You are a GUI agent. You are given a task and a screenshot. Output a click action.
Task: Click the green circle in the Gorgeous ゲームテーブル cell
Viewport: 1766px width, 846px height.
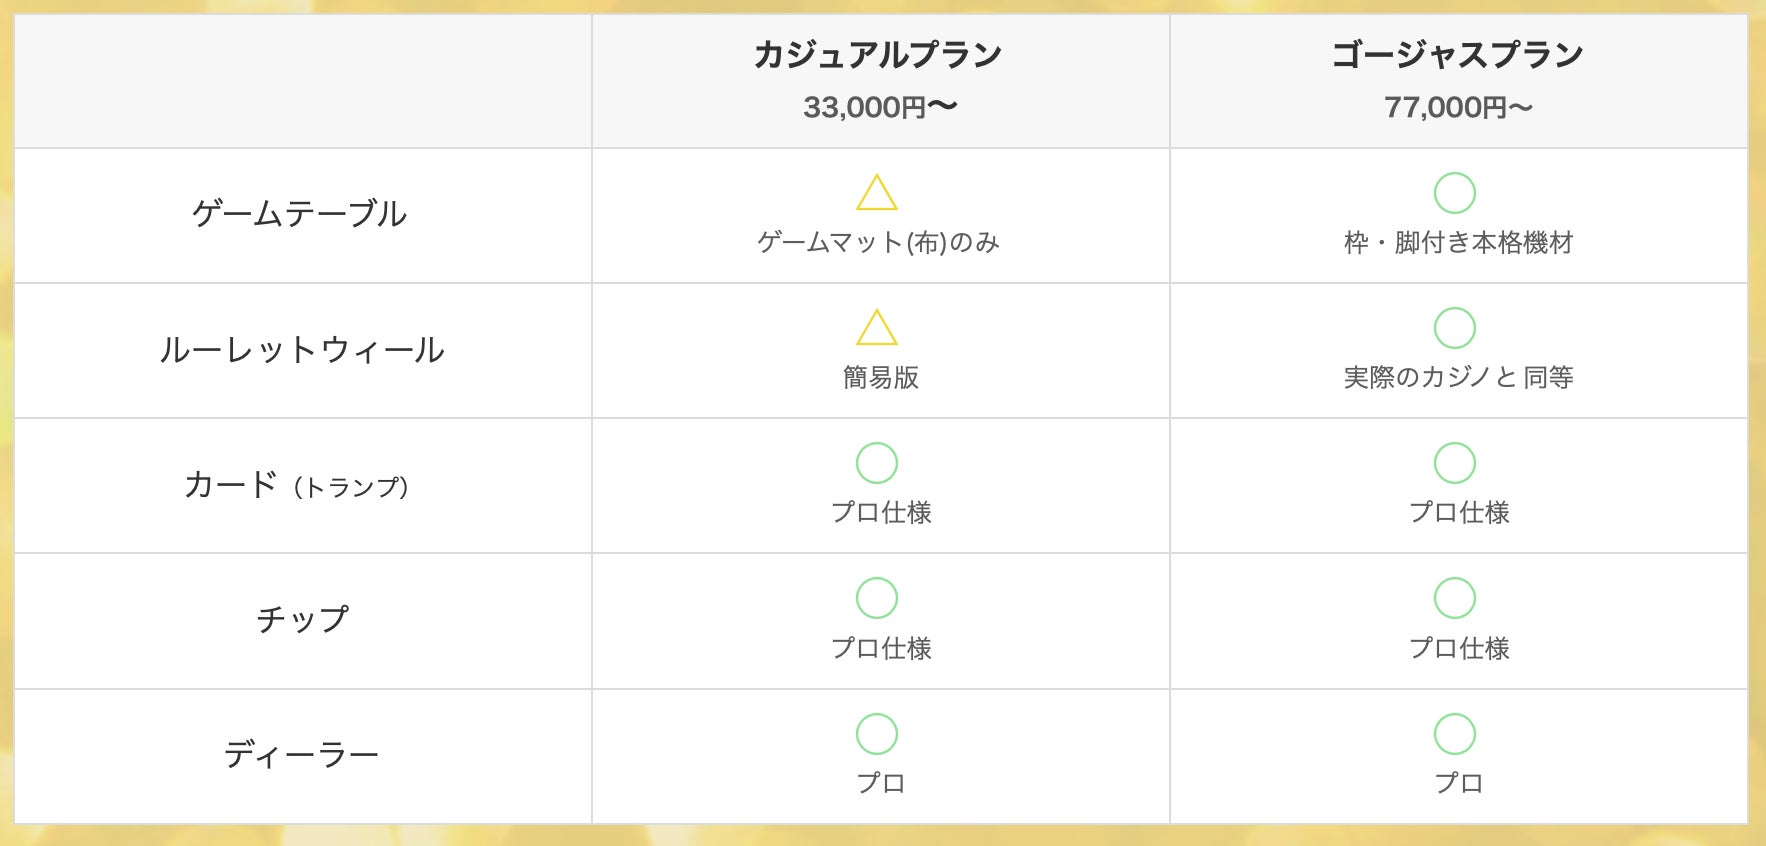(x=1455, y=193)
